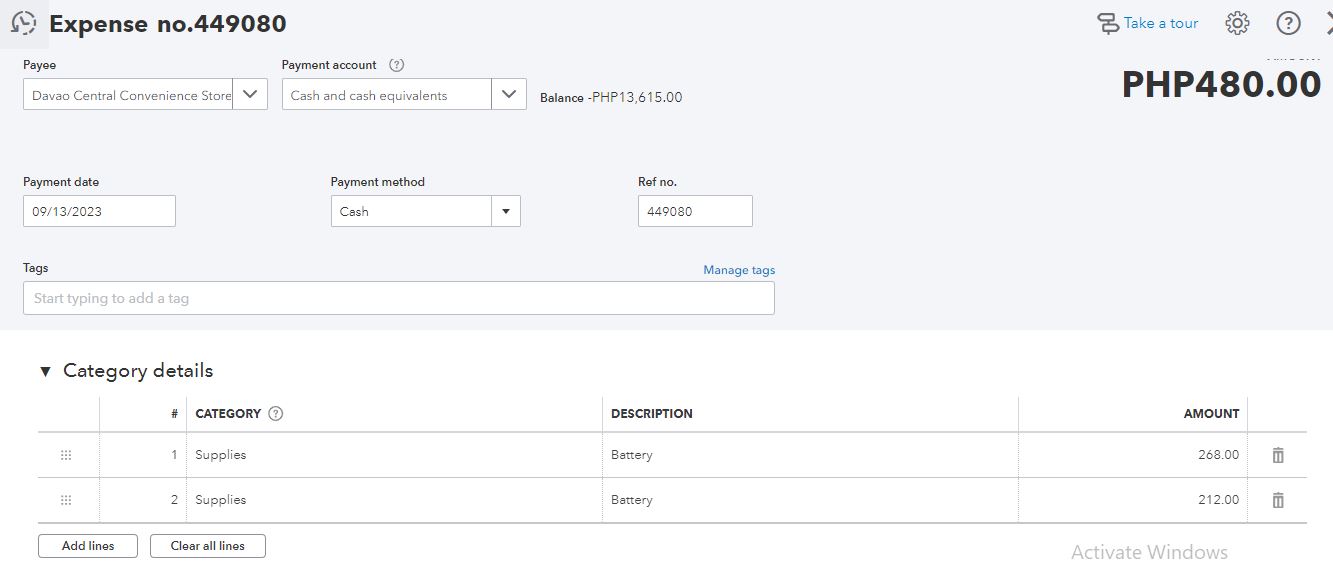This screenshot has width=1333, height=564.
Task: Open the help question mark icon
Action: 1288,23
